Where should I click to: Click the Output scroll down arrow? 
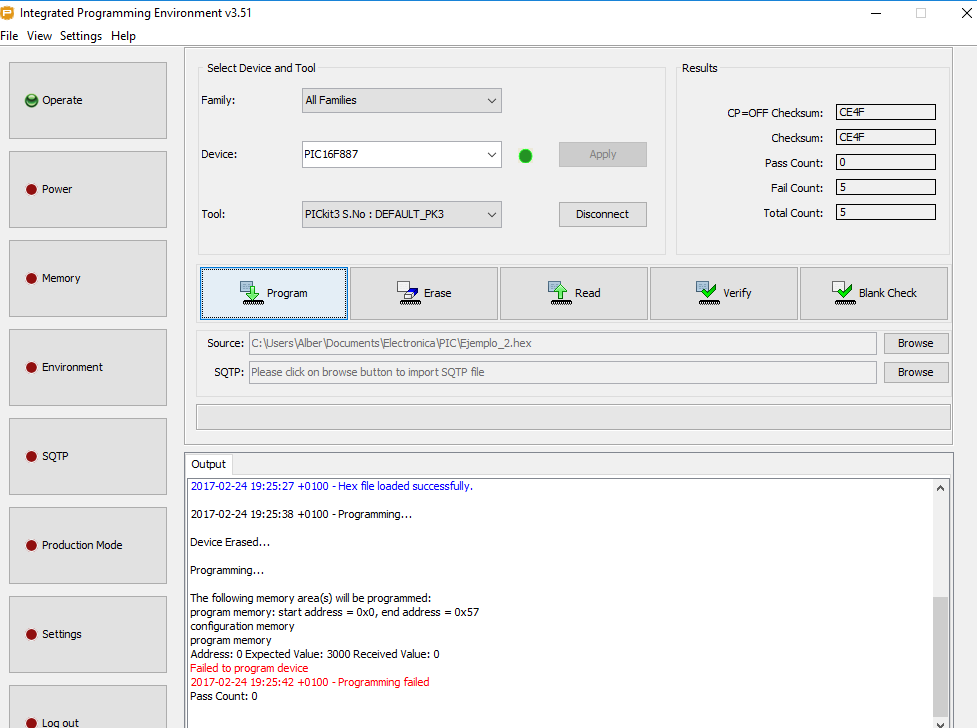pyautogui.click(x=940, y=724)
